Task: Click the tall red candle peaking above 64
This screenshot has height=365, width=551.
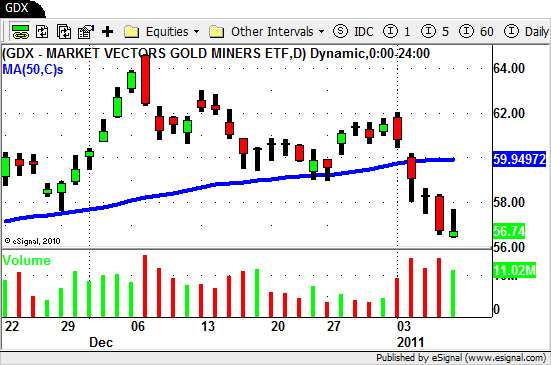Action: point(145,79)
